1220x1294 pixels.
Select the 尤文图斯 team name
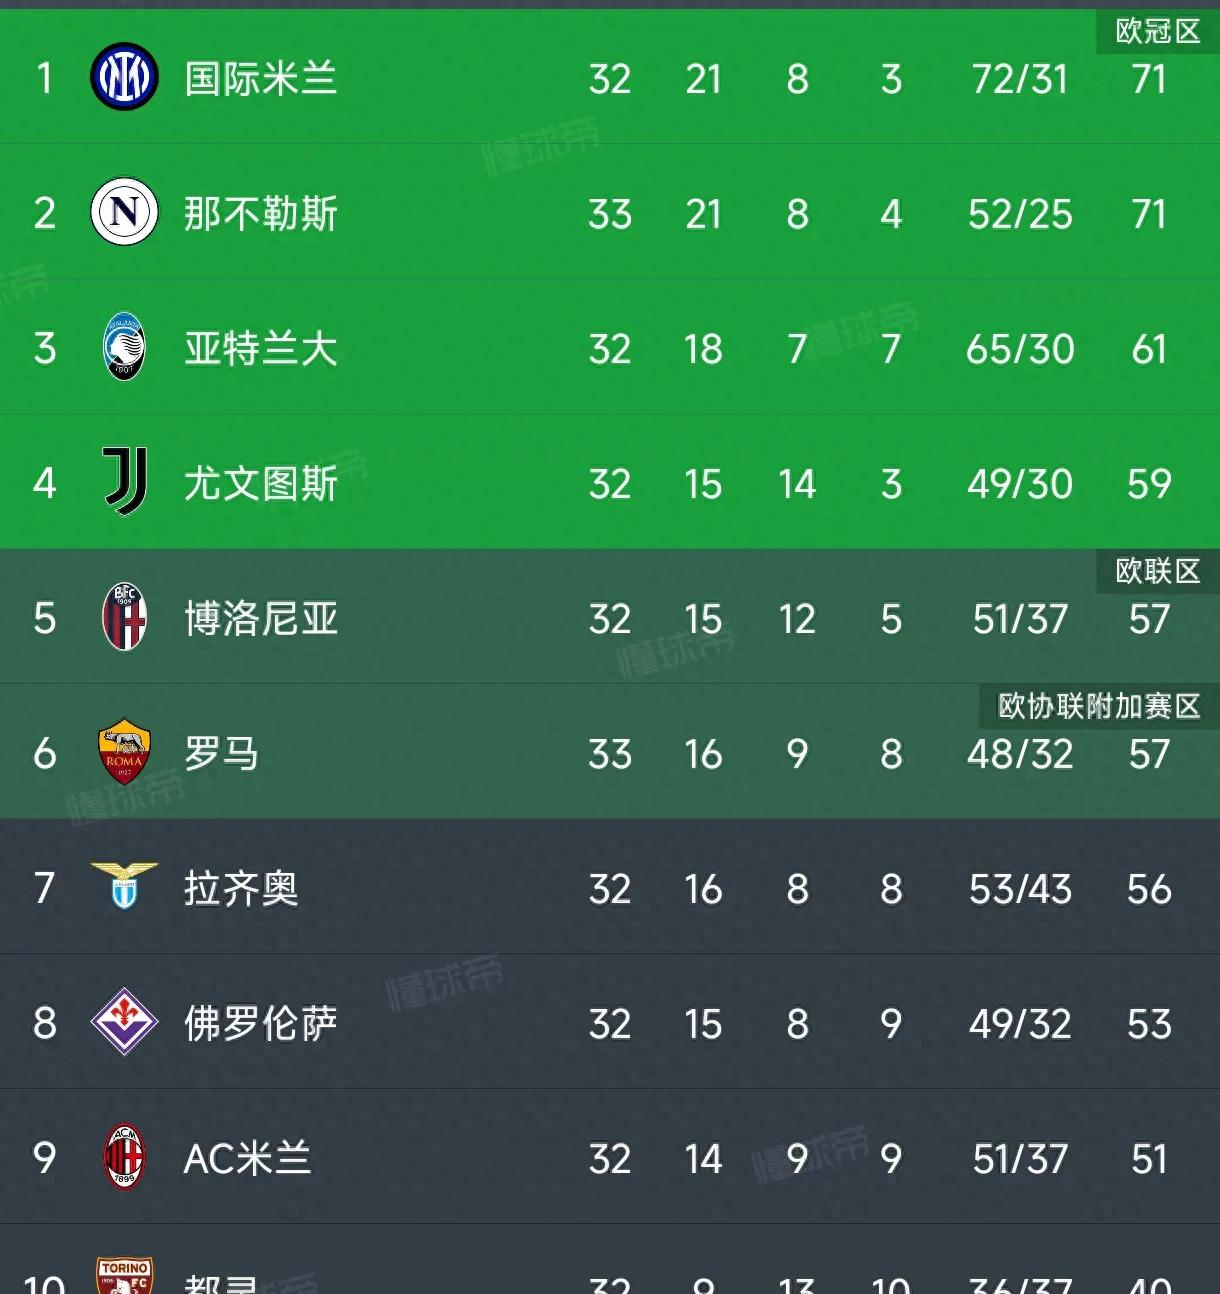click(x=259, y=484)
